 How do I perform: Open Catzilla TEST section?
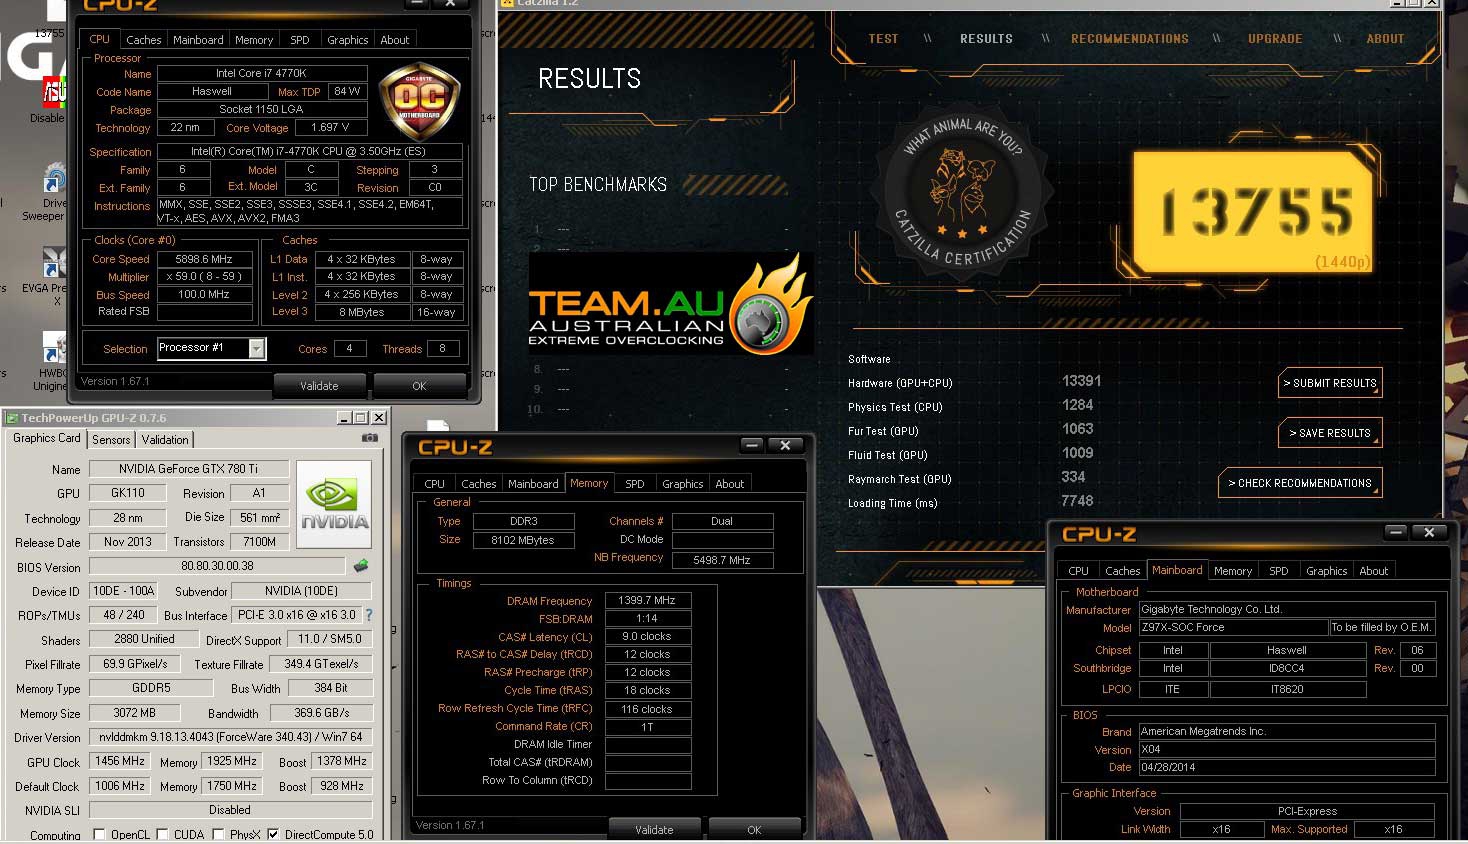click(x=883, y=39)
